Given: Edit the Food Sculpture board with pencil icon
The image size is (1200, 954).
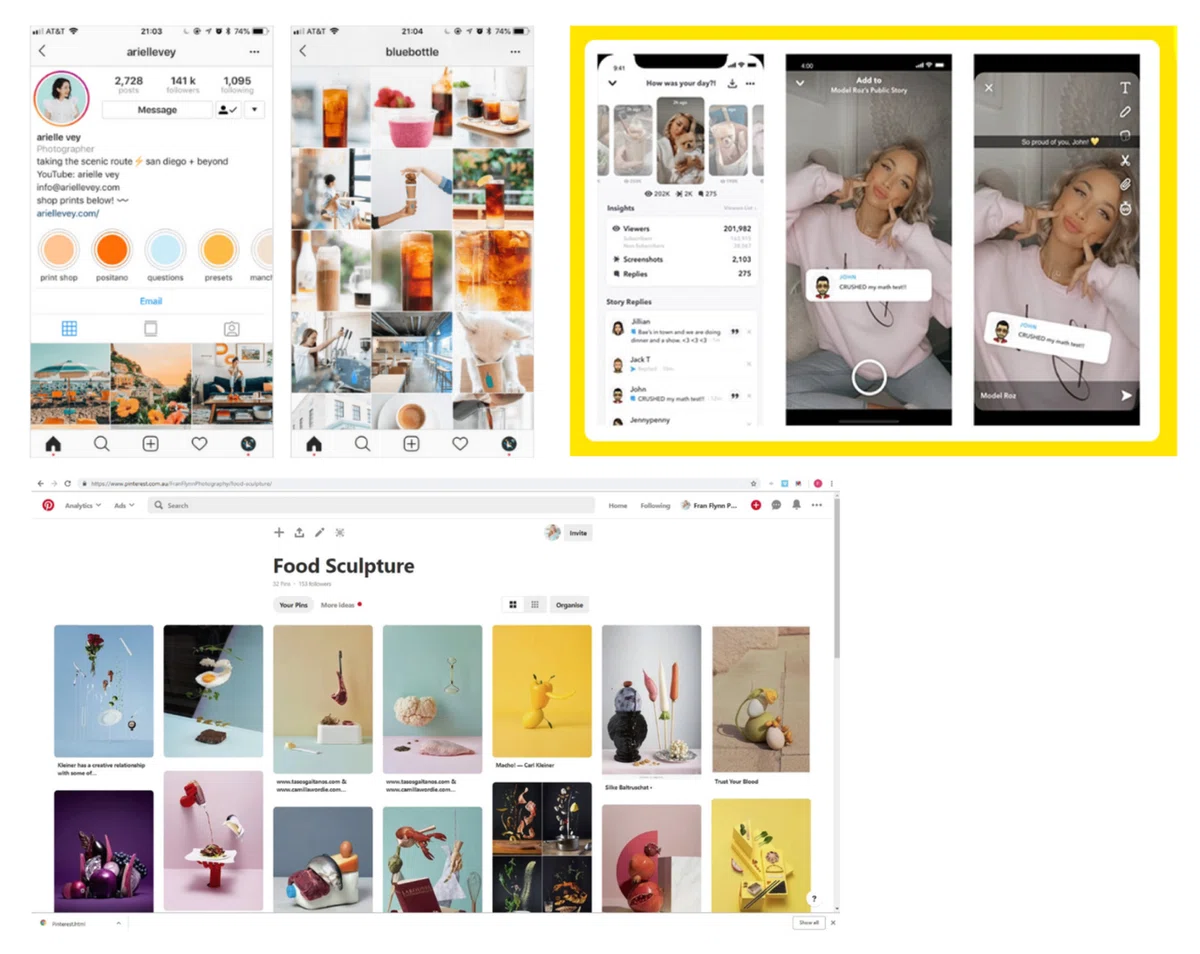Looking at the screenshot, I should (x=319, y=533).
